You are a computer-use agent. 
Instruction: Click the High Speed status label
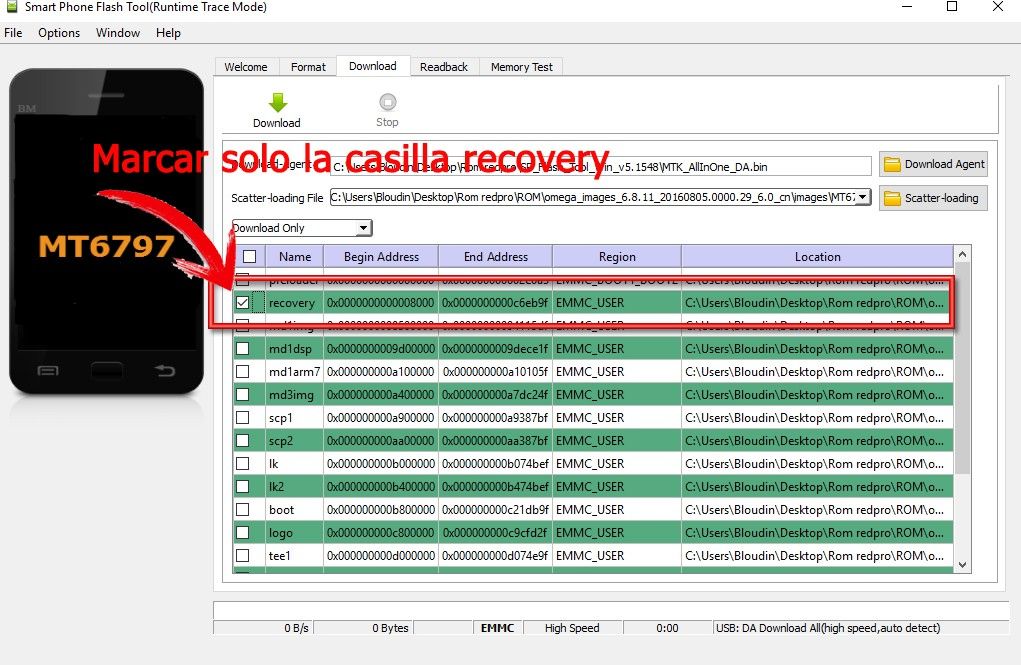pyautogui.click(x=572, y=628)
